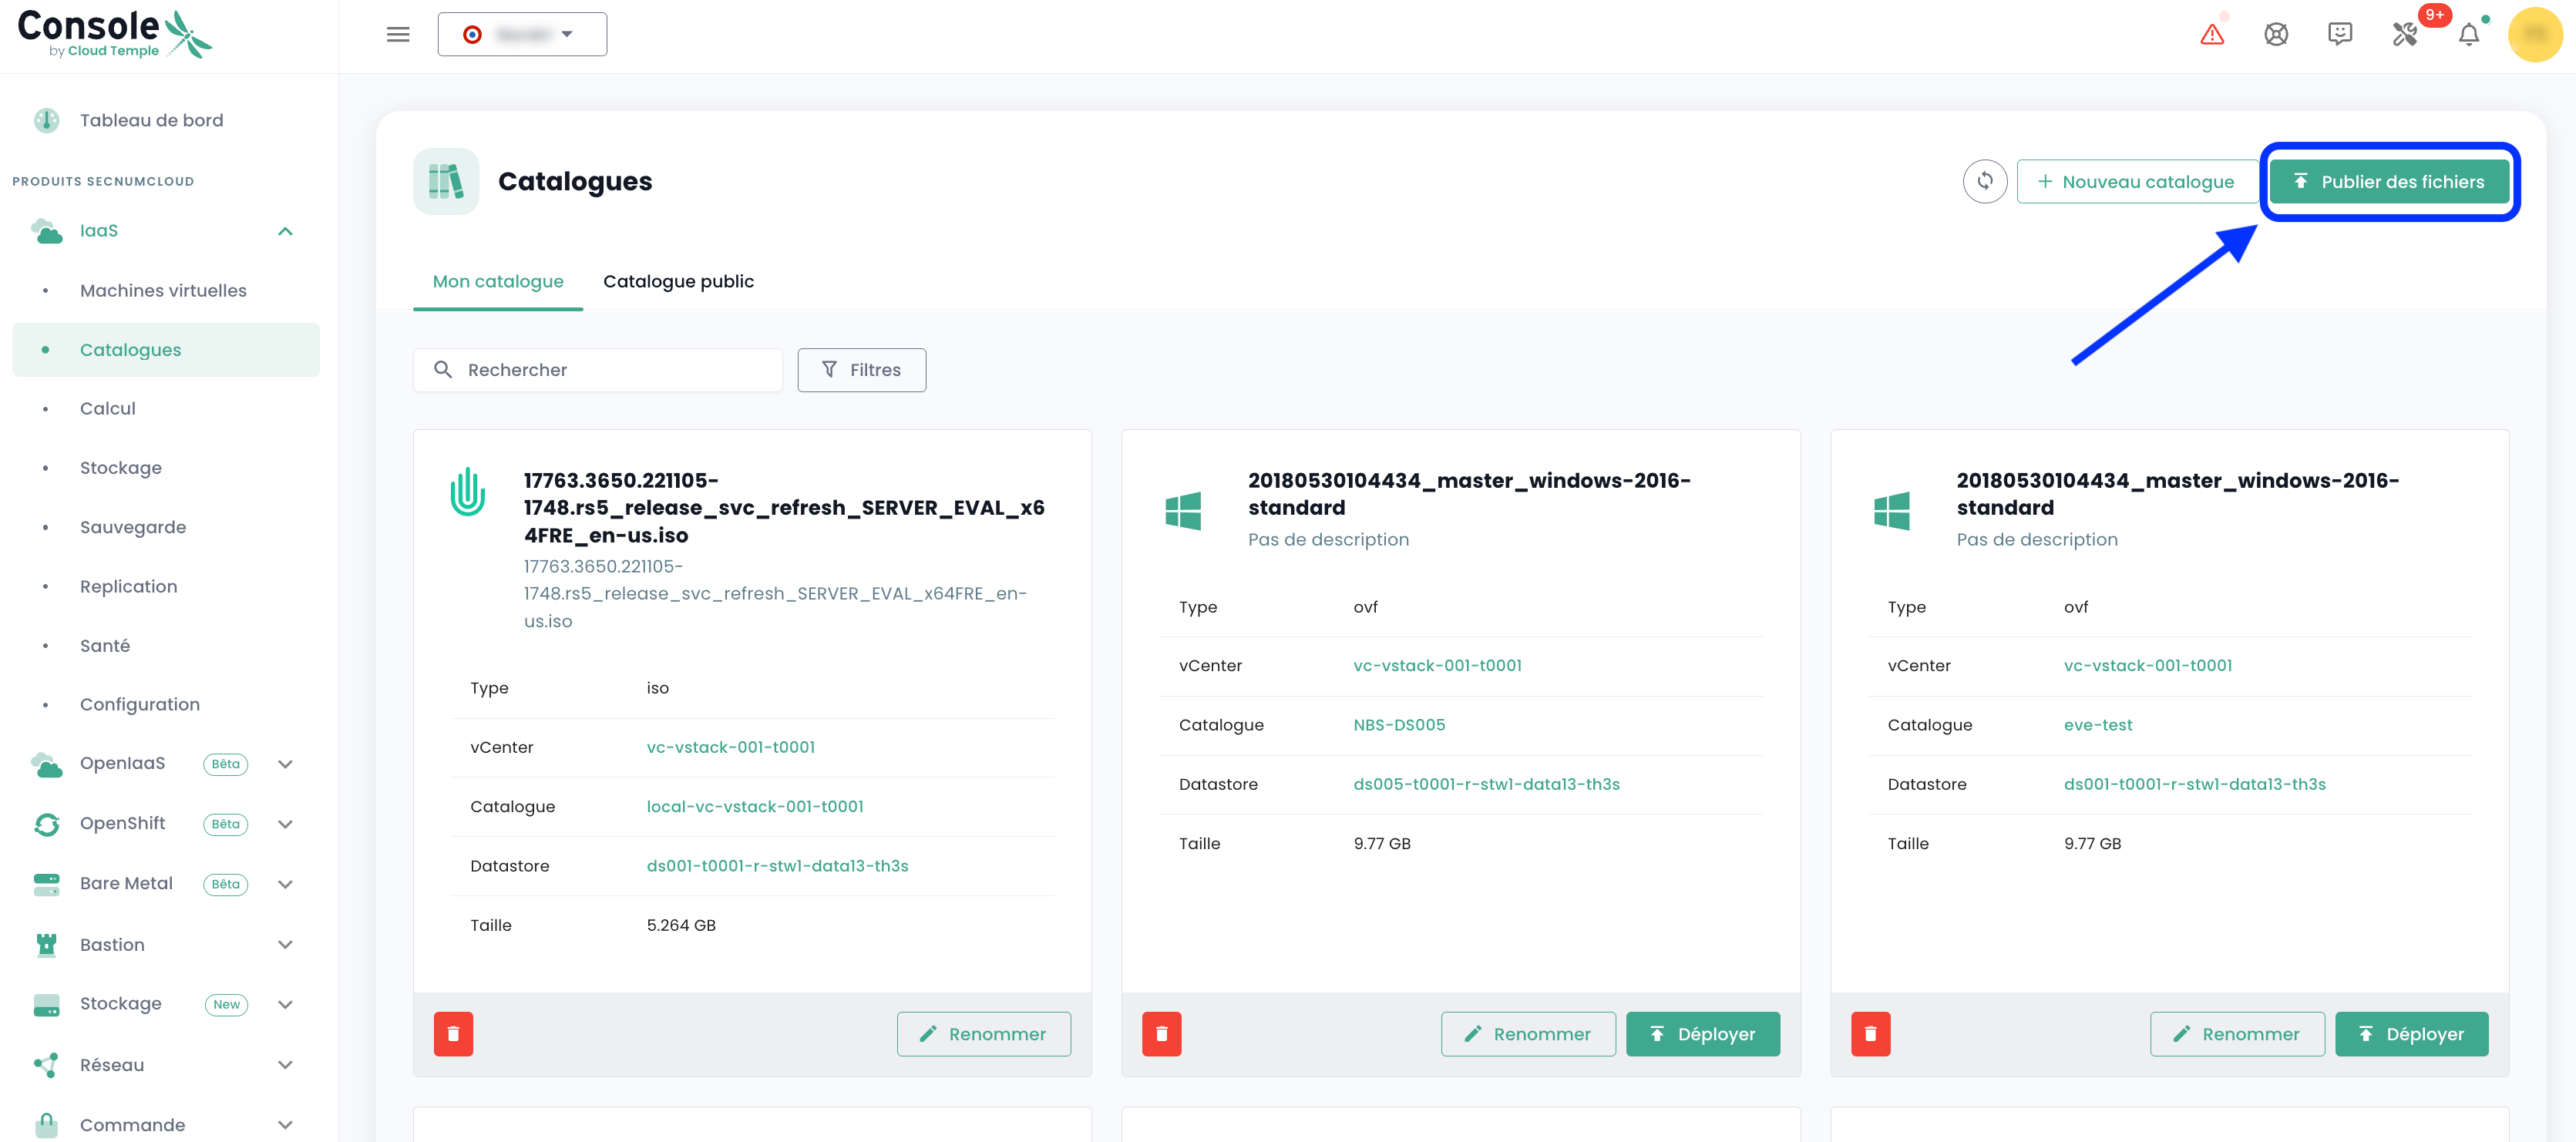This screenshot has height=1142, width=2576.
Task: Select Machines virtuelles in sidebar
Action: (x=163, y=291)
